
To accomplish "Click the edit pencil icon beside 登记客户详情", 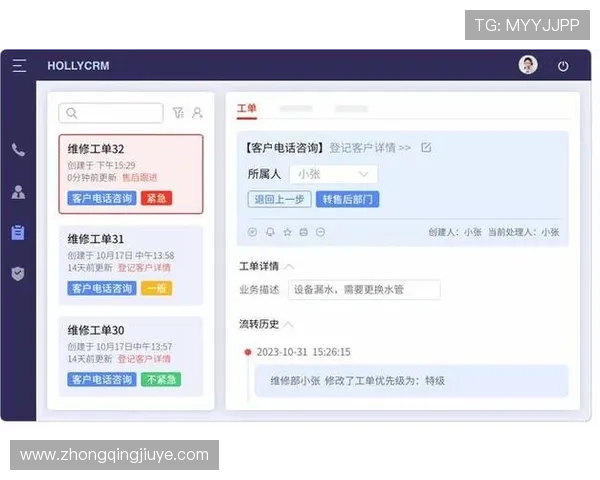I will click(x=426, y=147).
